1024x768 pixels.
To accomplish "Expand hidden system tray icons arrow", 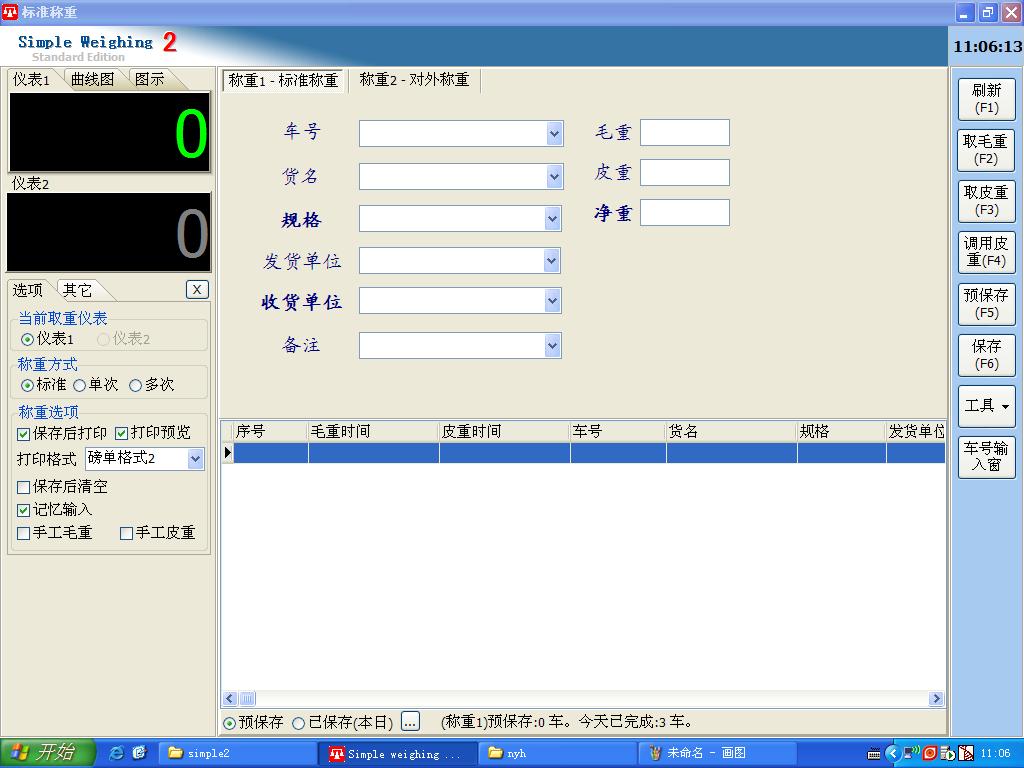I will pyautogui.click(x=892, y=753).
